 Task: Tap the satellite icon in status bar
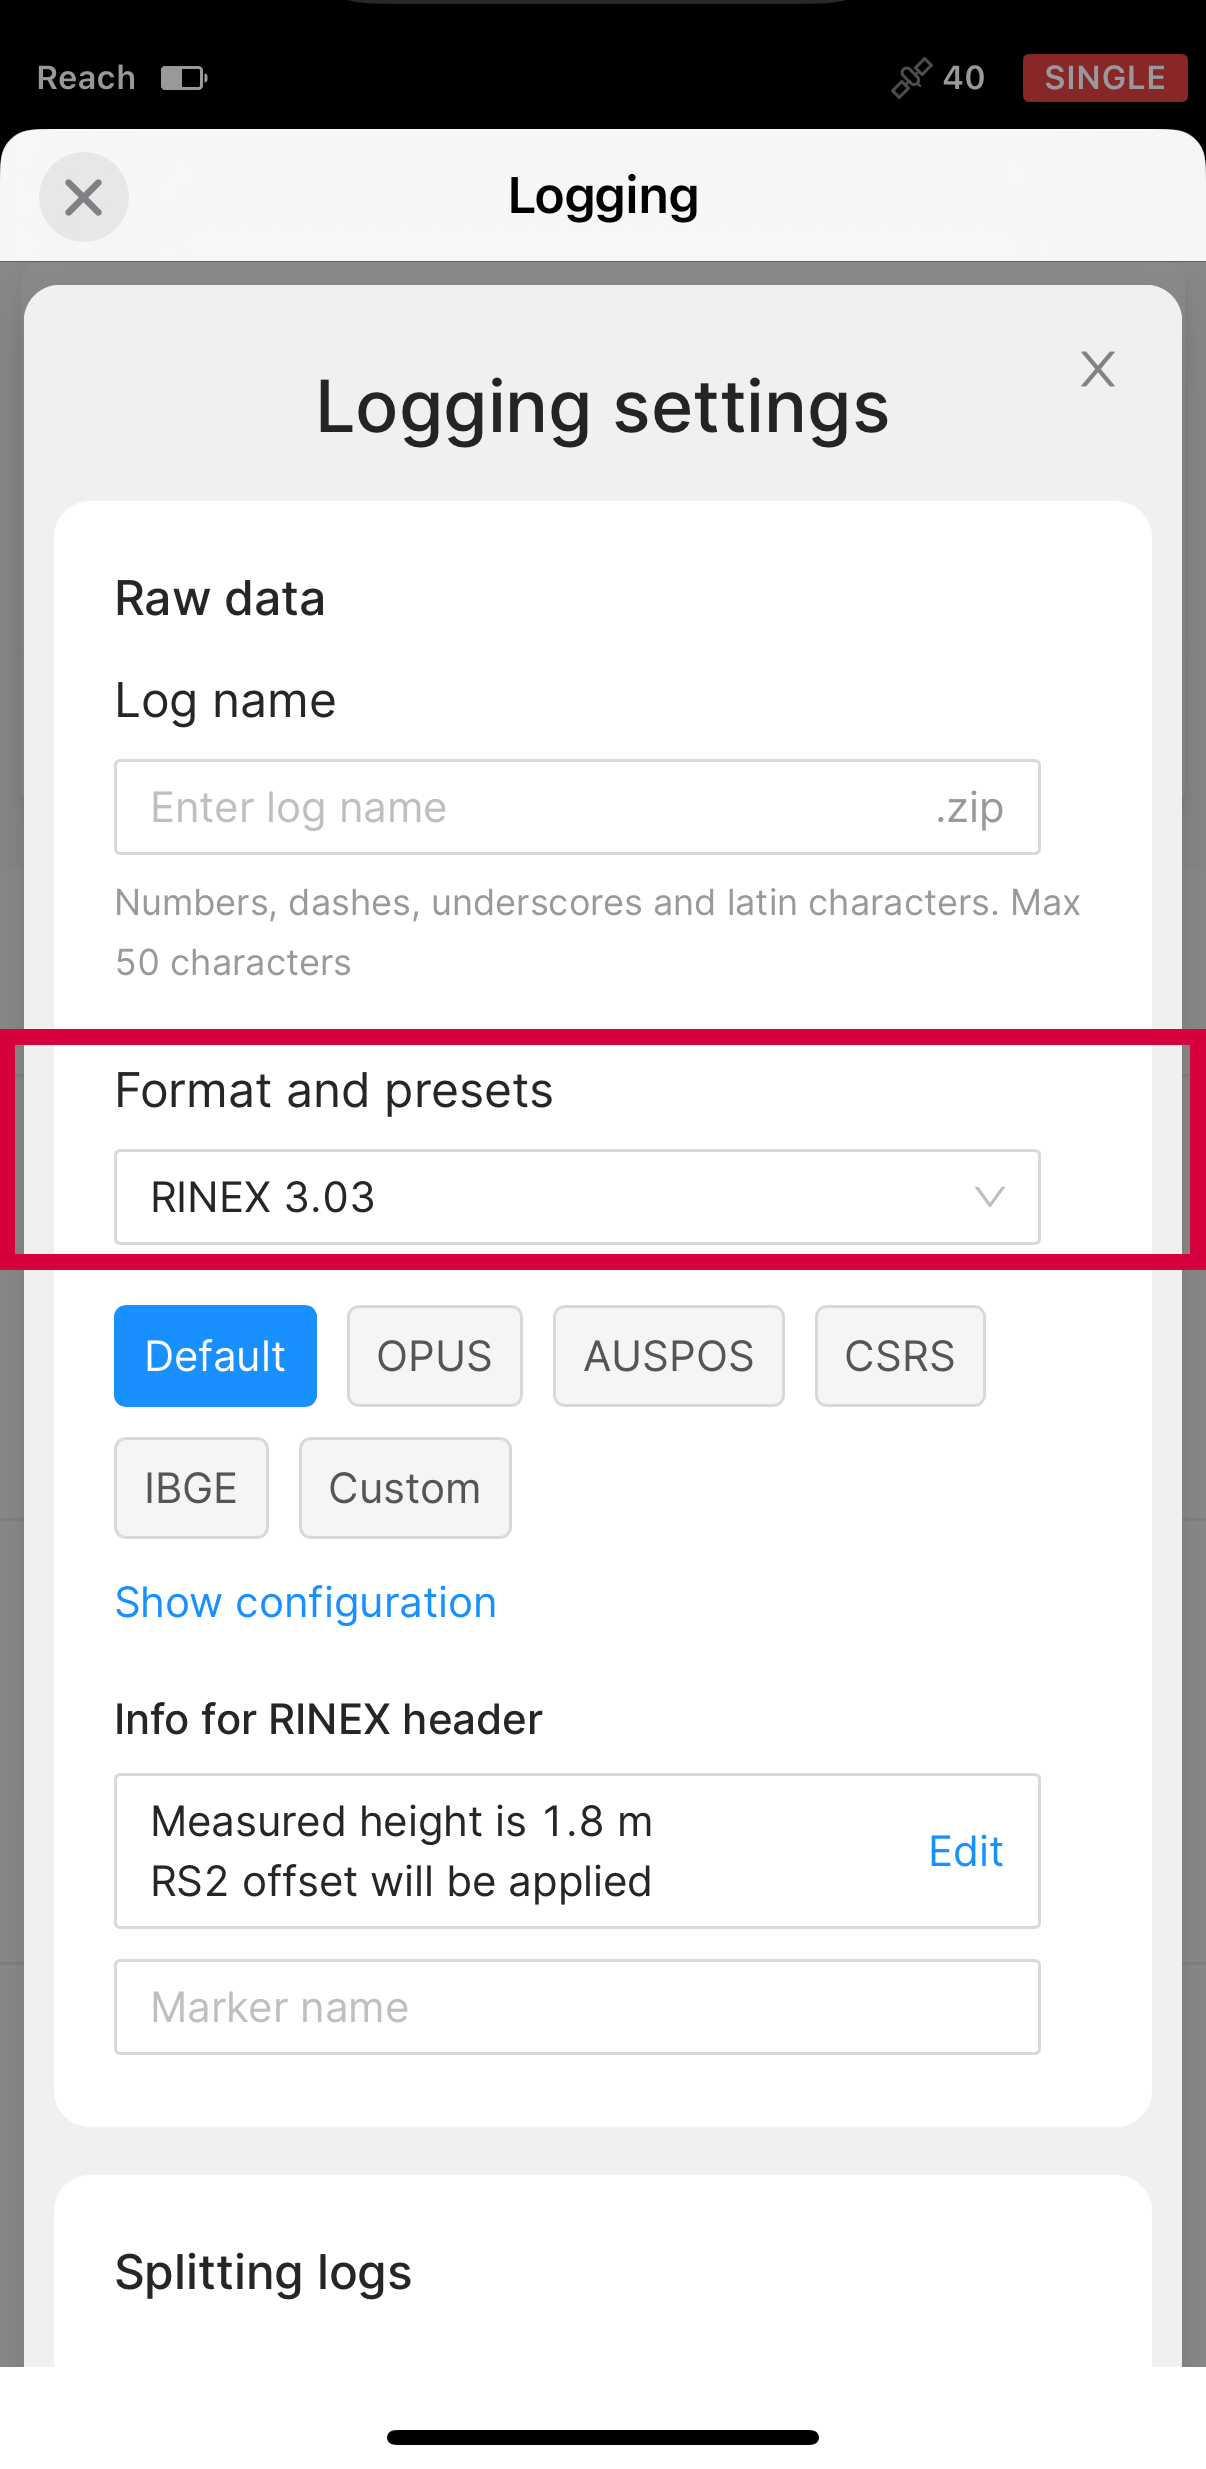pyautogui.click(x=911, y=78)
